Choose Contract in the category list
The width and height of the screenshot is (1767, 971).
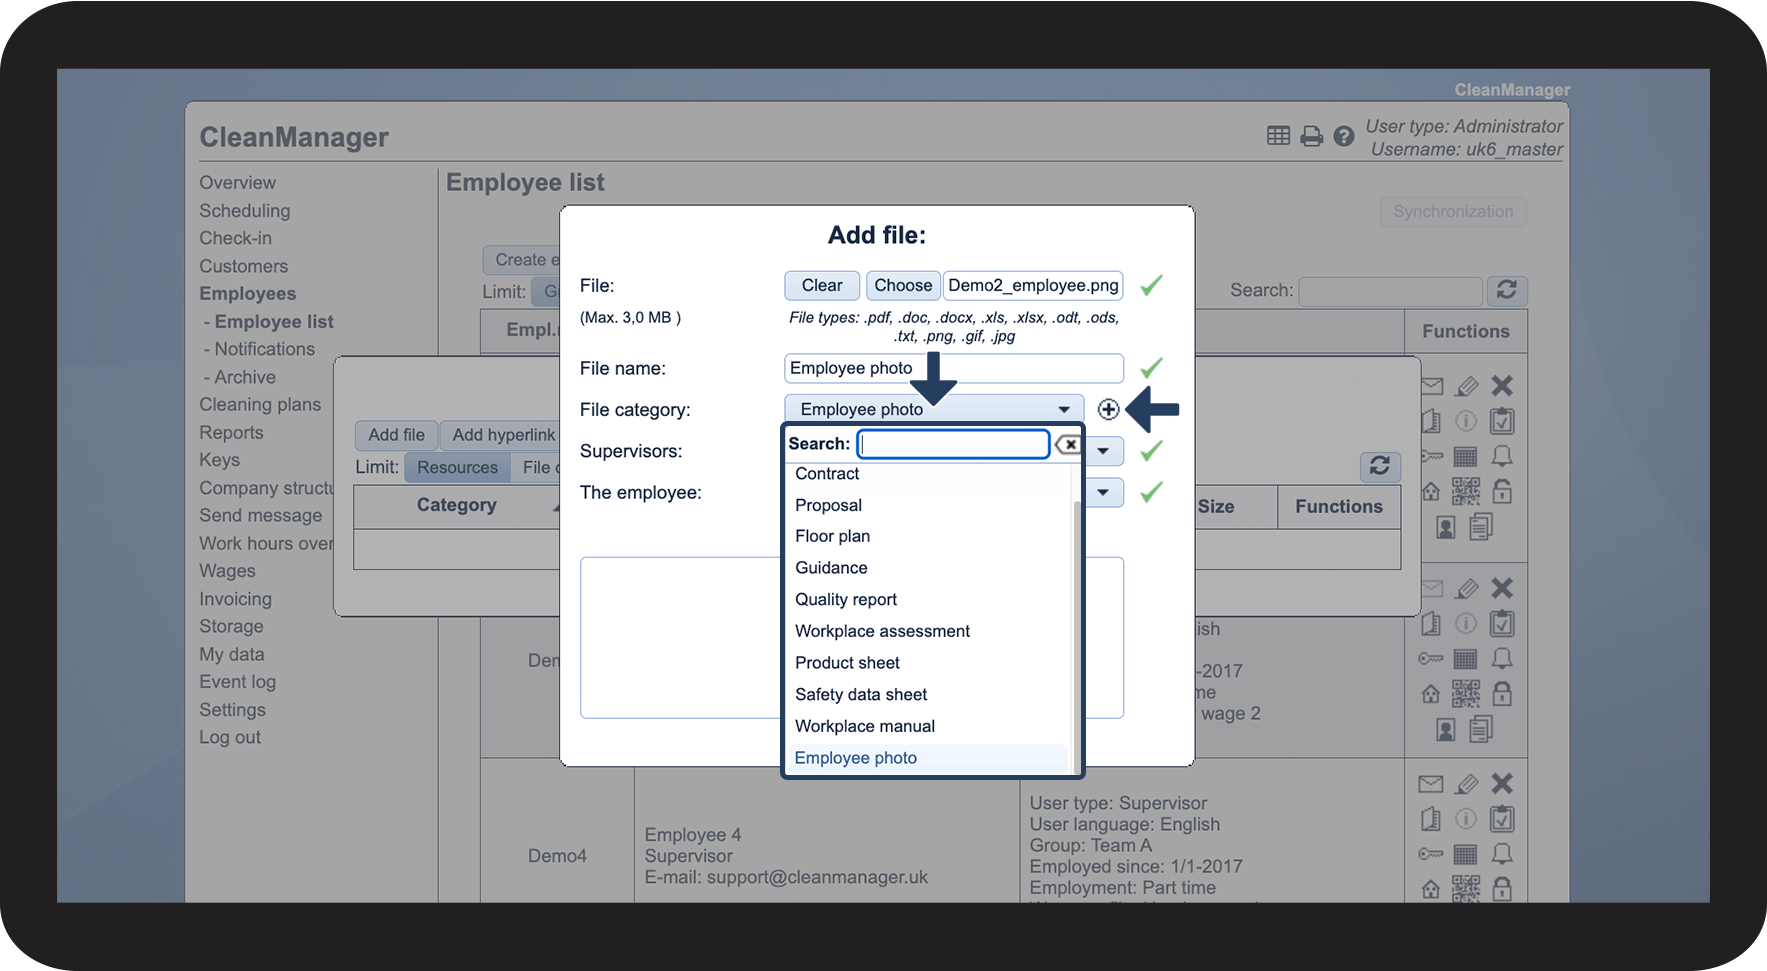point(827,474)
